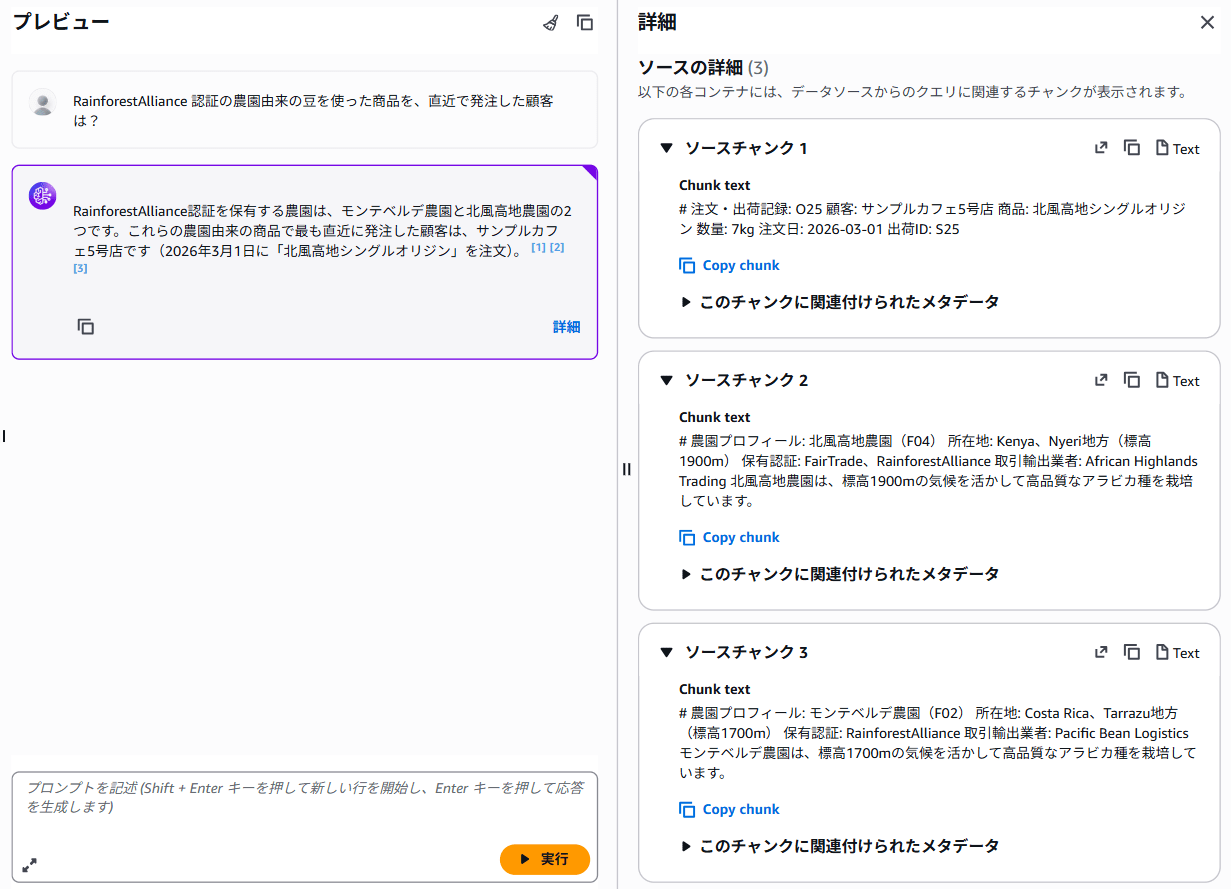The height and width of the screenshot is (889, 1231).
Task: Click the panel divider handle between preview and details
Action: point(627,469)
